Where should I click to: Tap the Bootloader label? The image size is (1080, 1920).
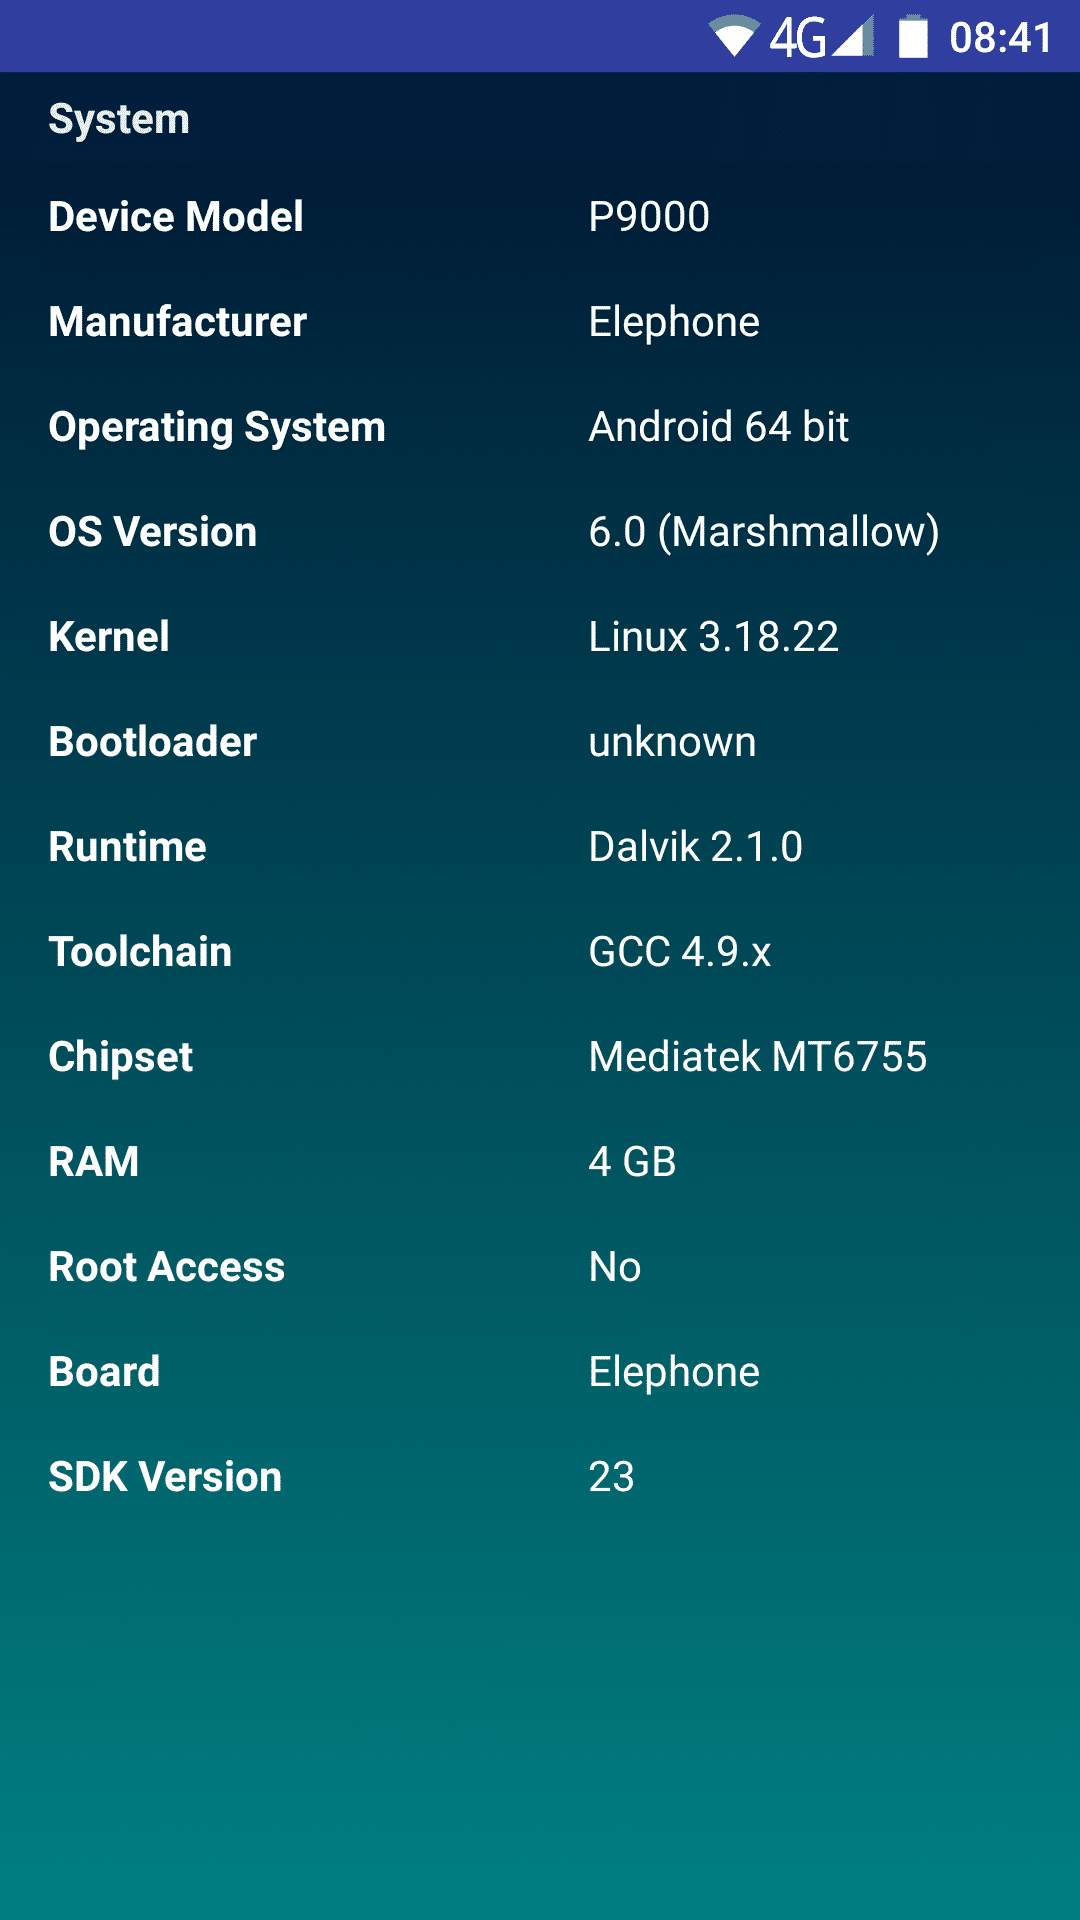[153, 742]
